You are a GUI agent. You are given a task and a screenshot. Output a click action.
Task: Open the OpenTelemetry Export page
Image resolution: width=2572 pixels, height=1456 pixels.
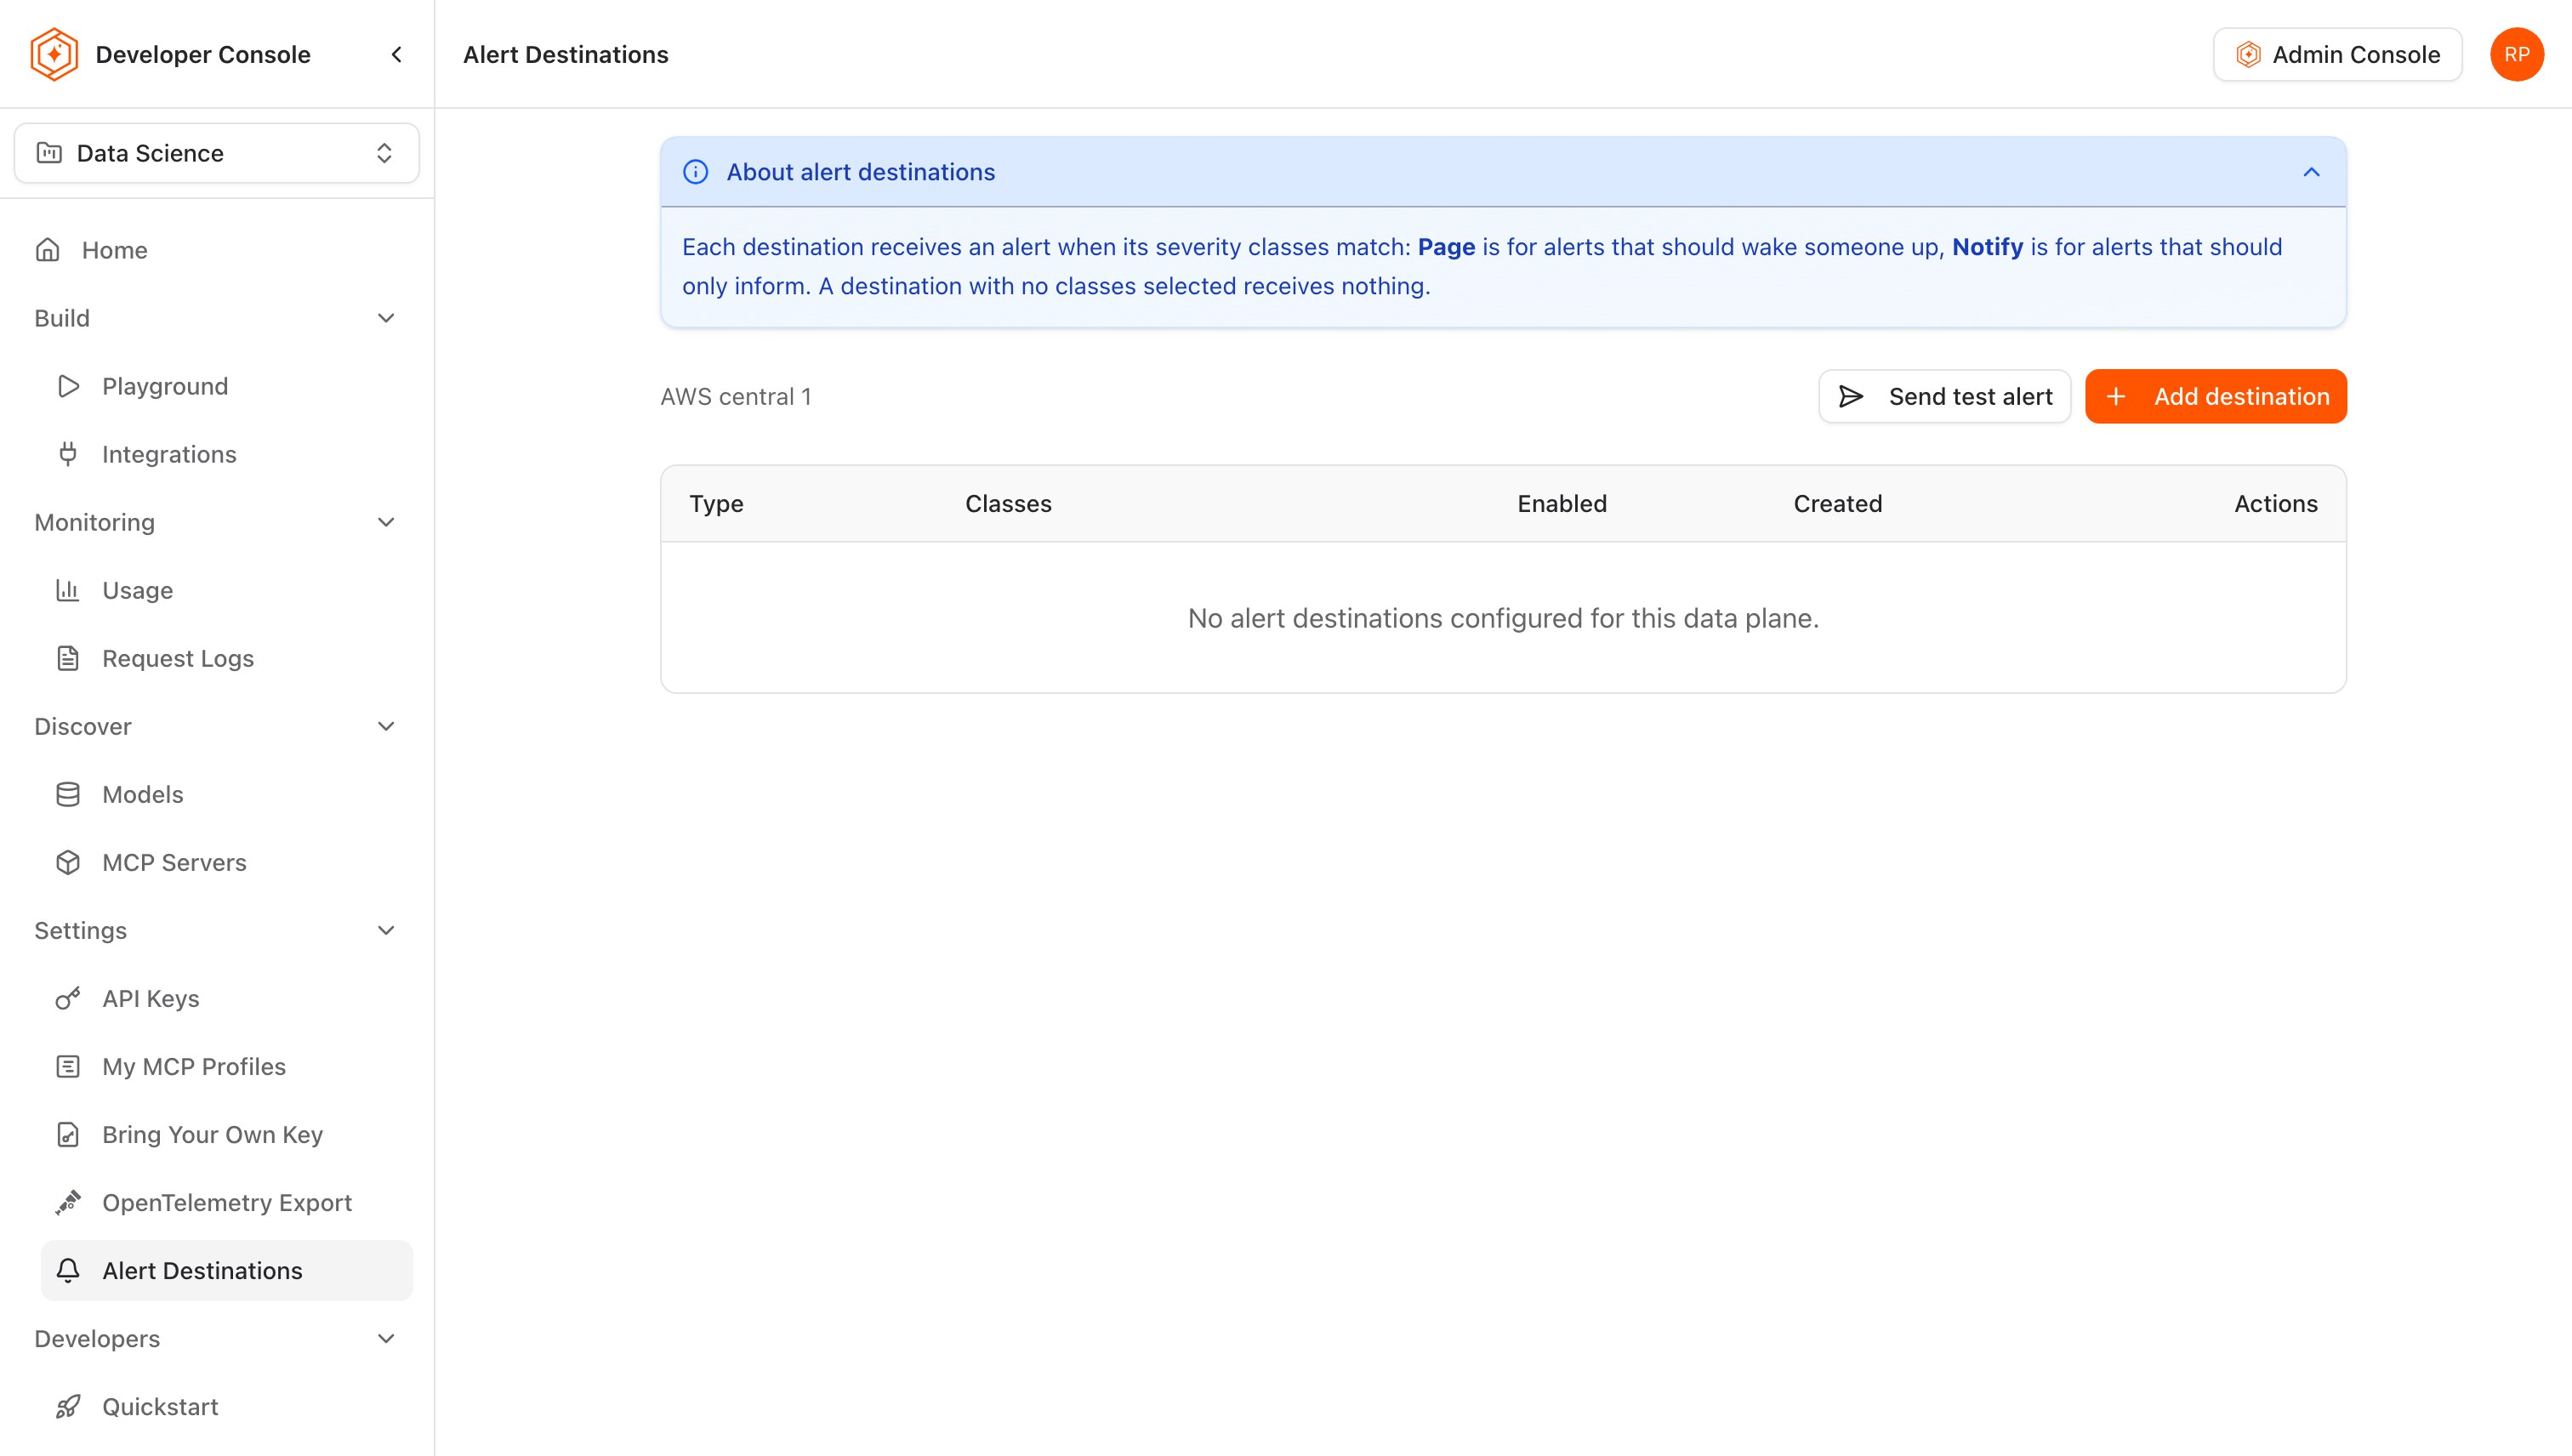[x=227, y=1202]
